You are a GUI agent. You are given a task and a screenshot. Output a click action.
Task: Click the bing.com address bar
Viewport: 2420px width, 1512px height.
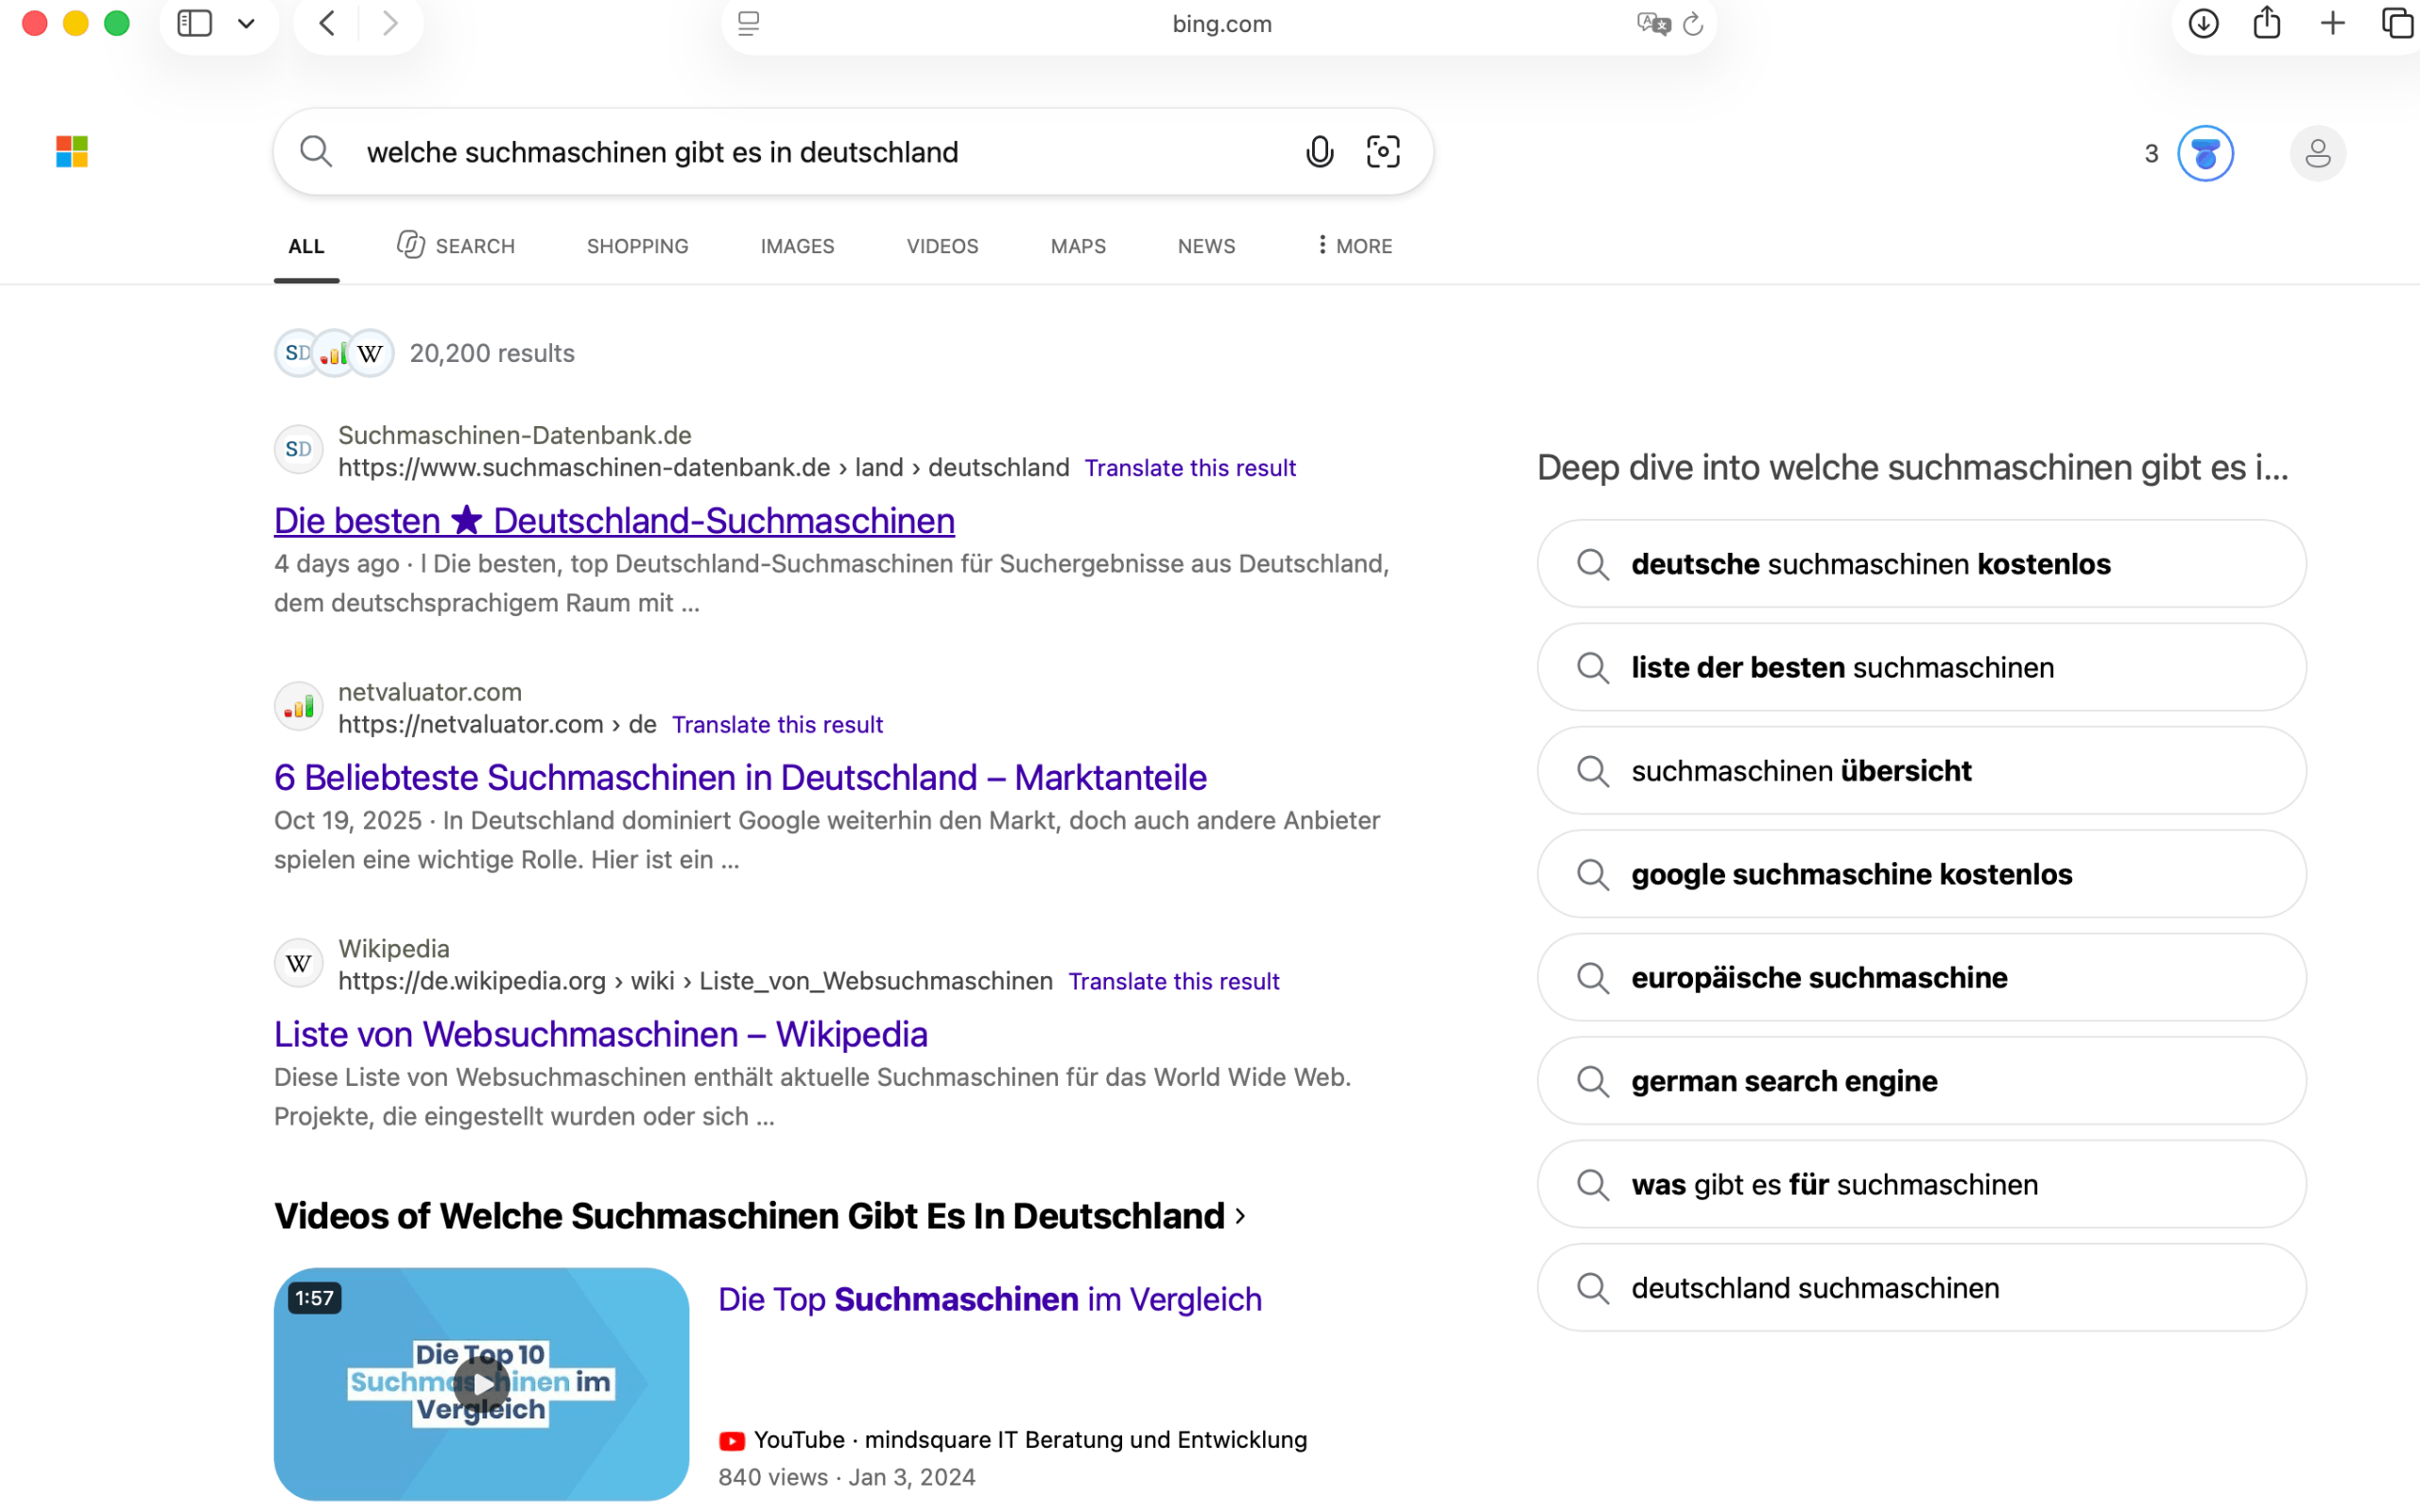pos(1221,23)
